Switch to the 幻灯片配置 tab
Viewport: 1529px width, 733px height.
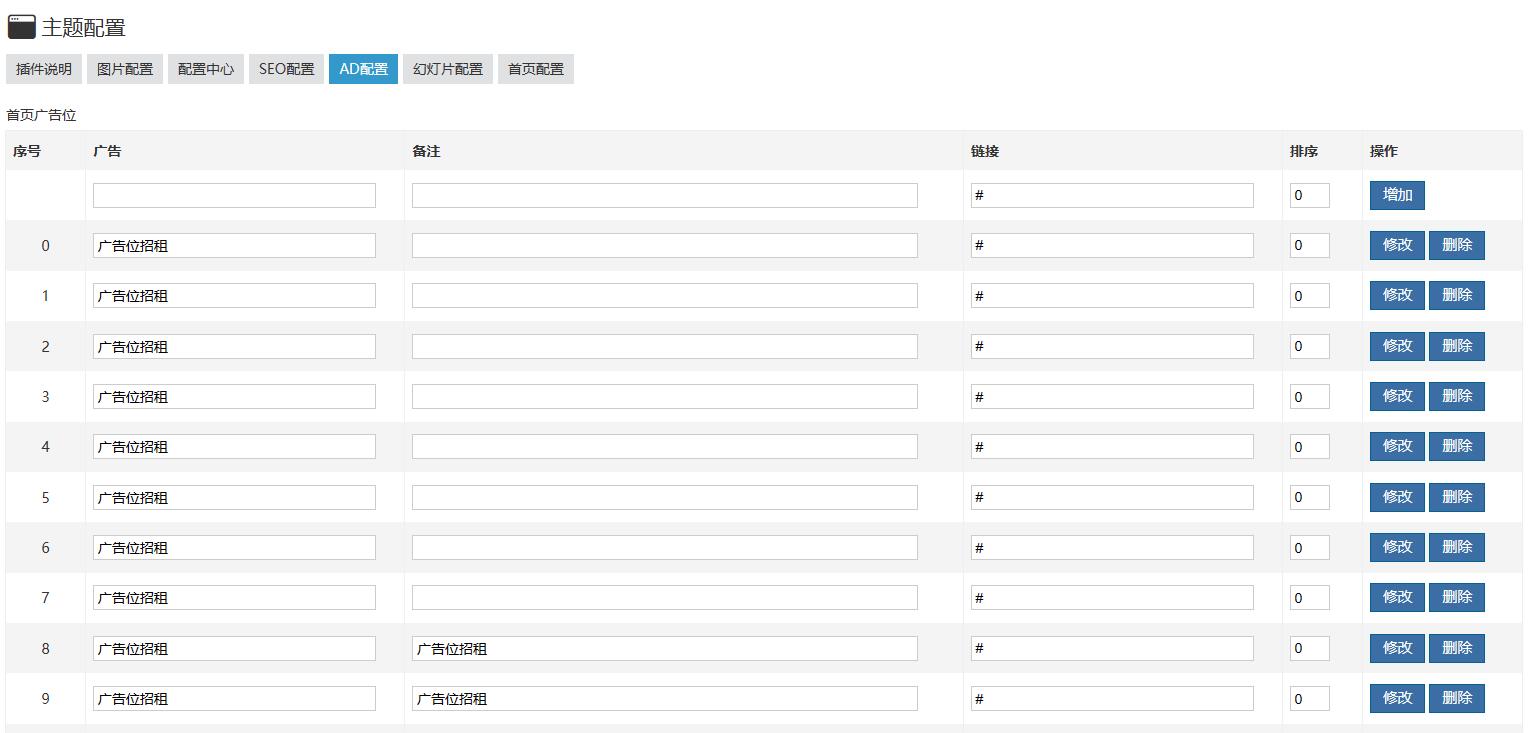pyautogui.click(x=448, y=69)
